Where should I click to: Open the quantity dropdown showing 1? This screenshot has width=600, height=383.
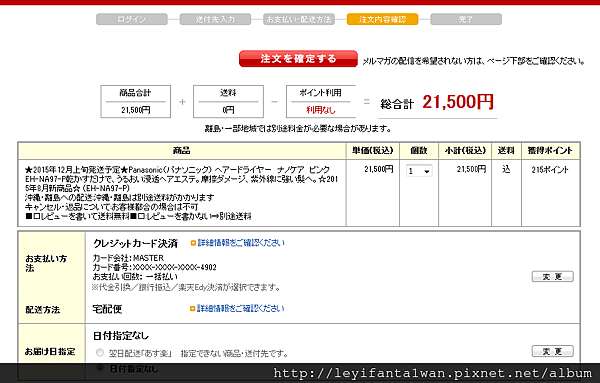point(419,171)
